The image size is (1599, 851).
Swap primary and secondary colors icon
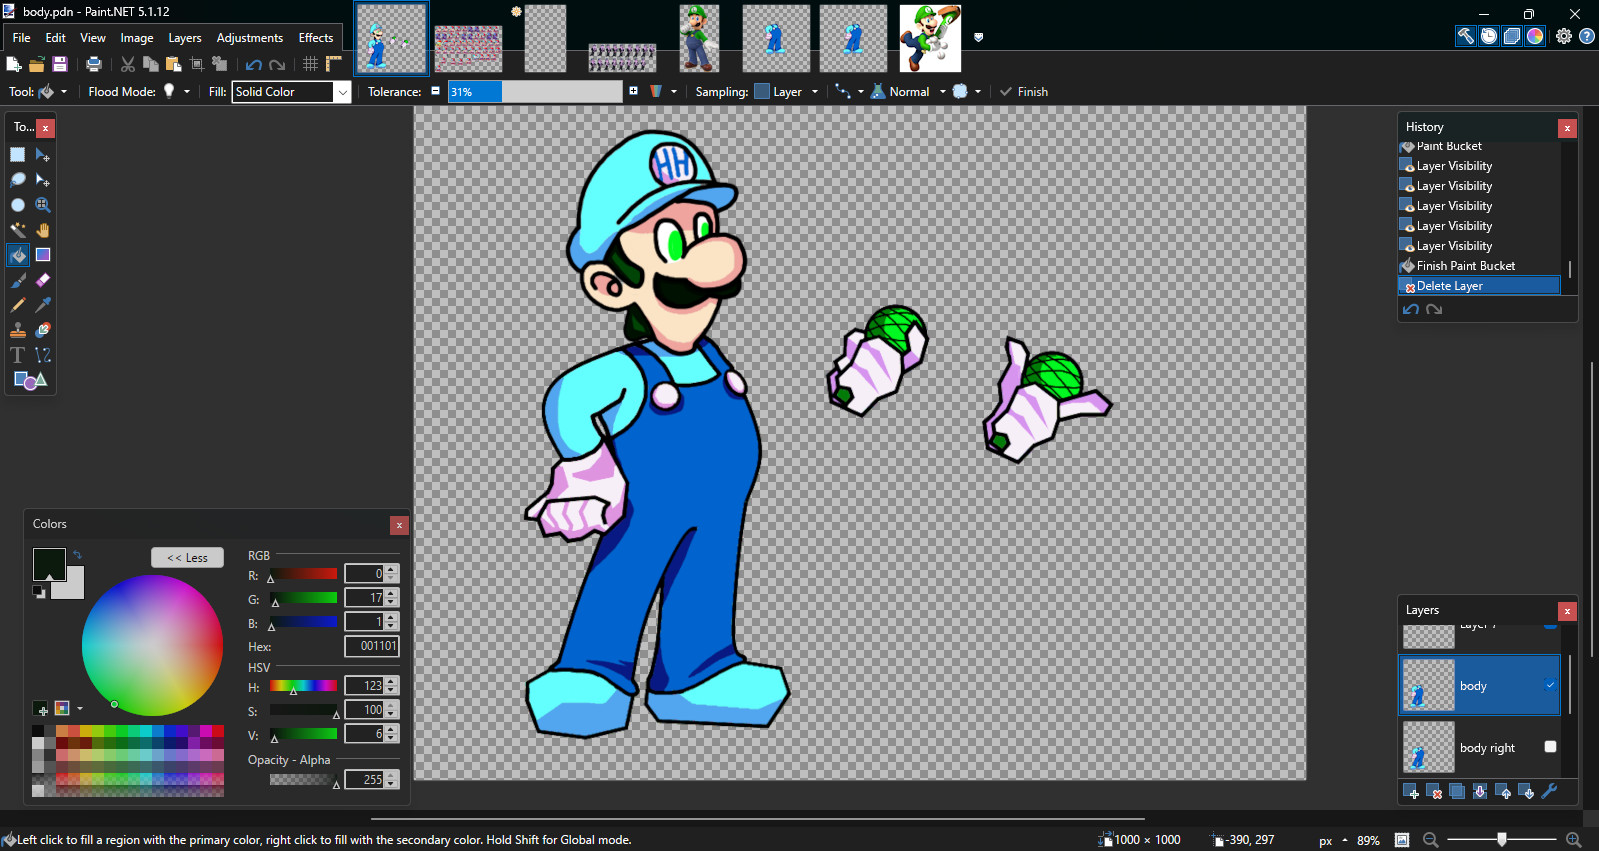coord(77,555)
